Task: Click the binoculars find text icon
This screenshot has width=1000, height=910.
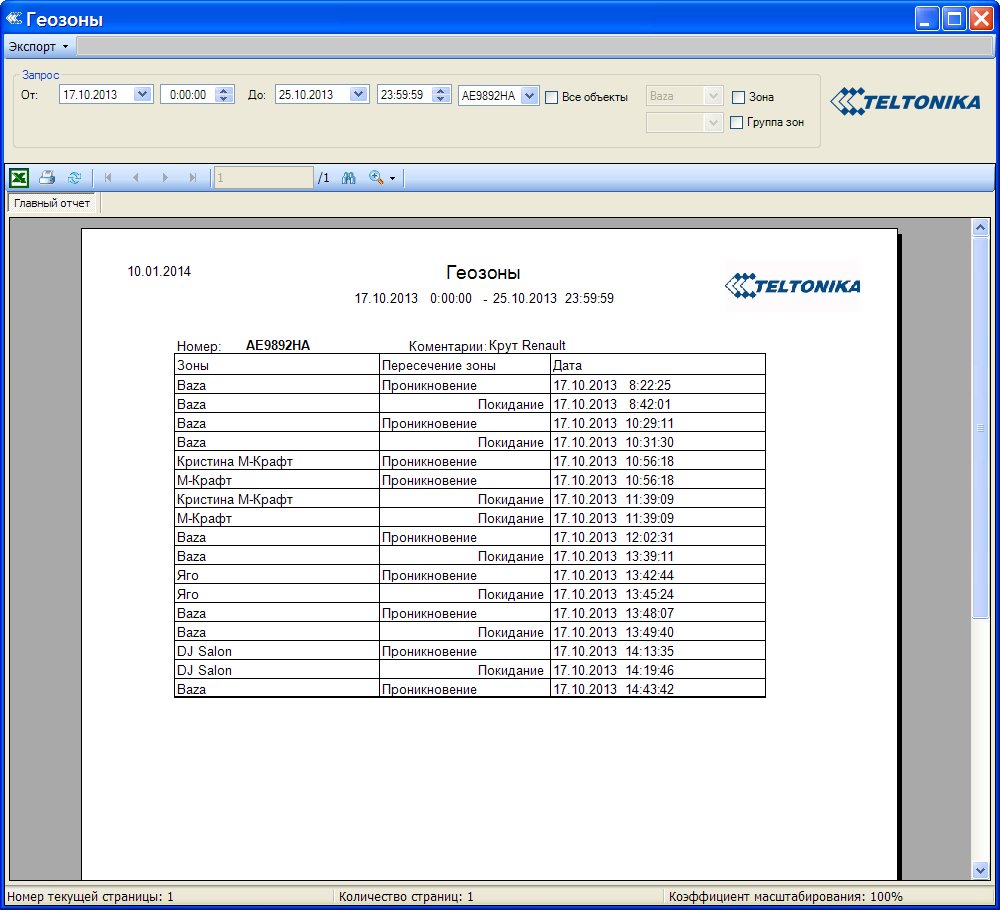Action: 349,178
